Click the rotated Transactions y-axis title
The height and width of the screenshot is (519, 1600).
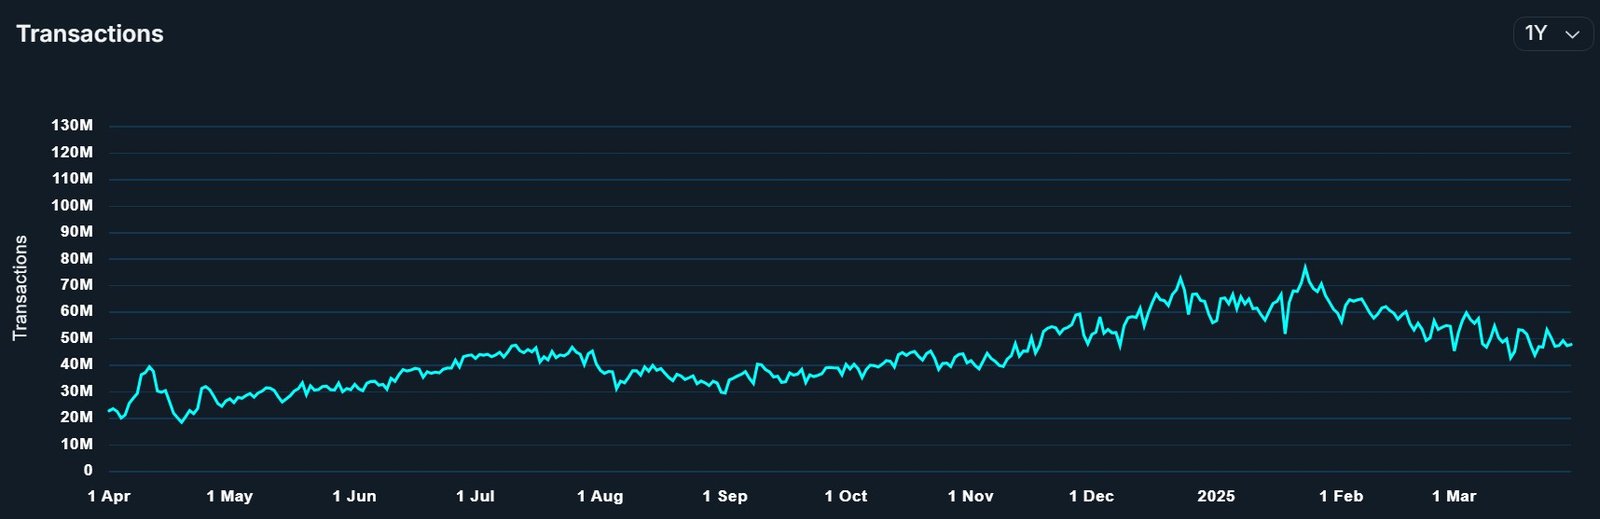(20, 288)
